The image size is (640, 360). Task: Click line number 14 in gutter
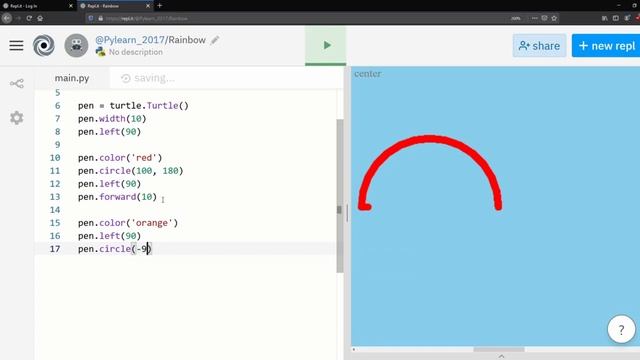(55, 210)
